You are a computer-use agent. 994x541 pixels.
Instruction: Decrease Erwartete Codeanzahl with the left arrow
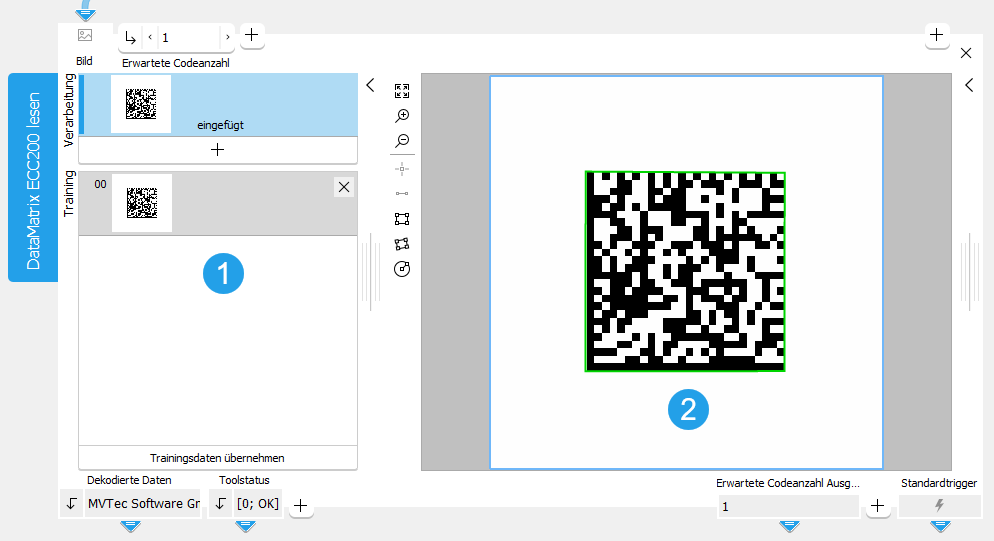point(150,37)
